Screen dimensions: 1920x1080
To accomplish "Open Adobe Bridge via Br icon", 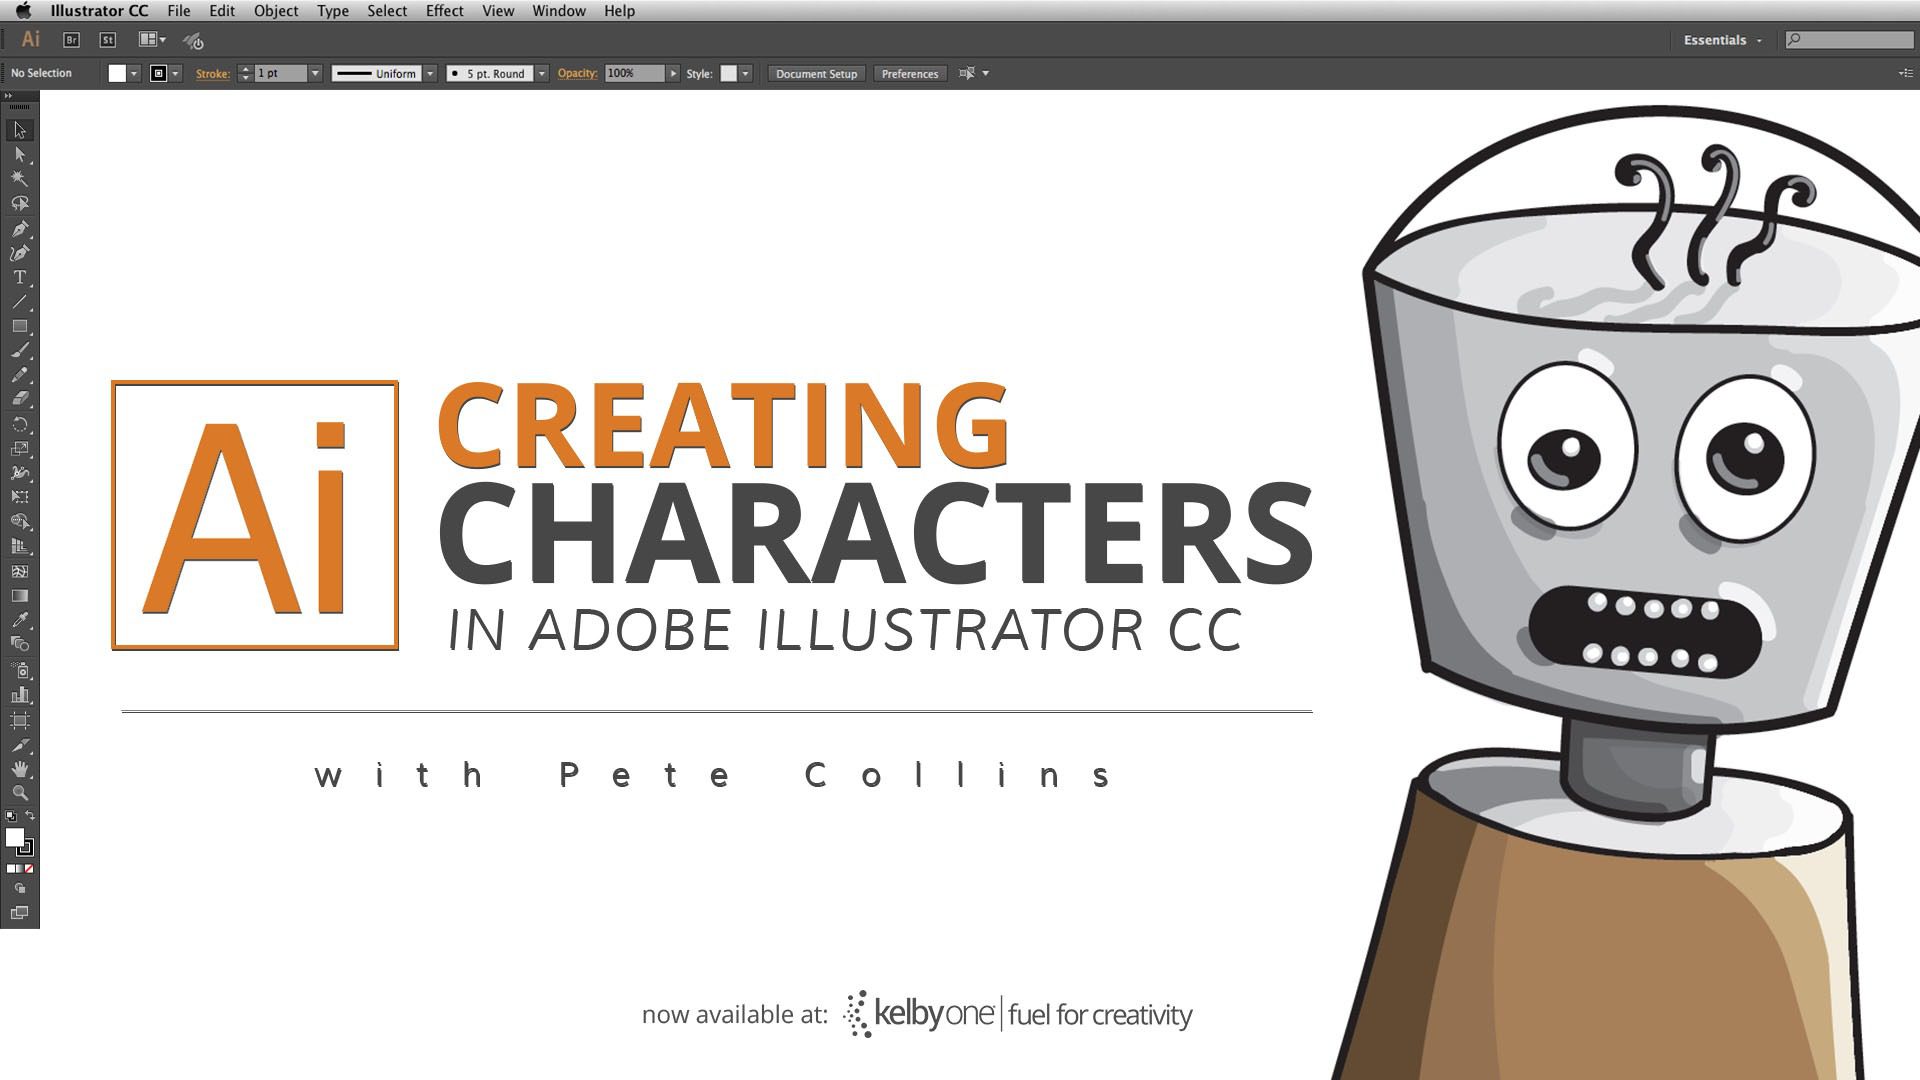I will [71, 40].
